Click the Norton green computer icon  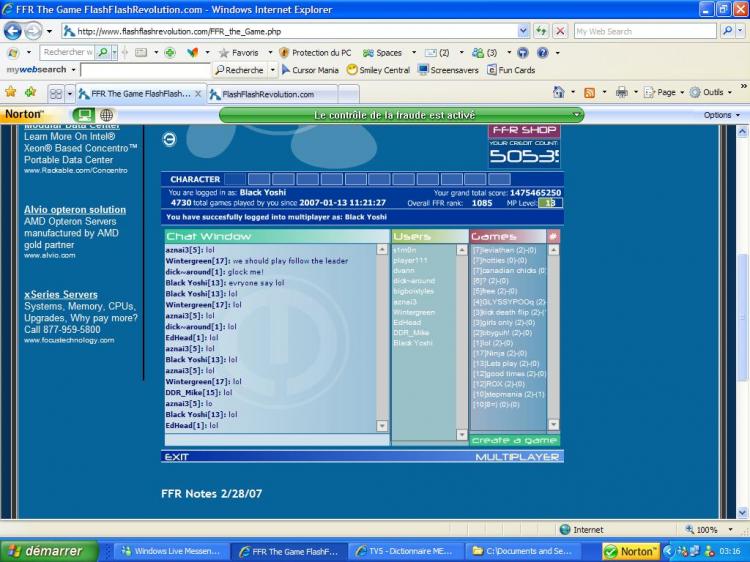[85, 115]
